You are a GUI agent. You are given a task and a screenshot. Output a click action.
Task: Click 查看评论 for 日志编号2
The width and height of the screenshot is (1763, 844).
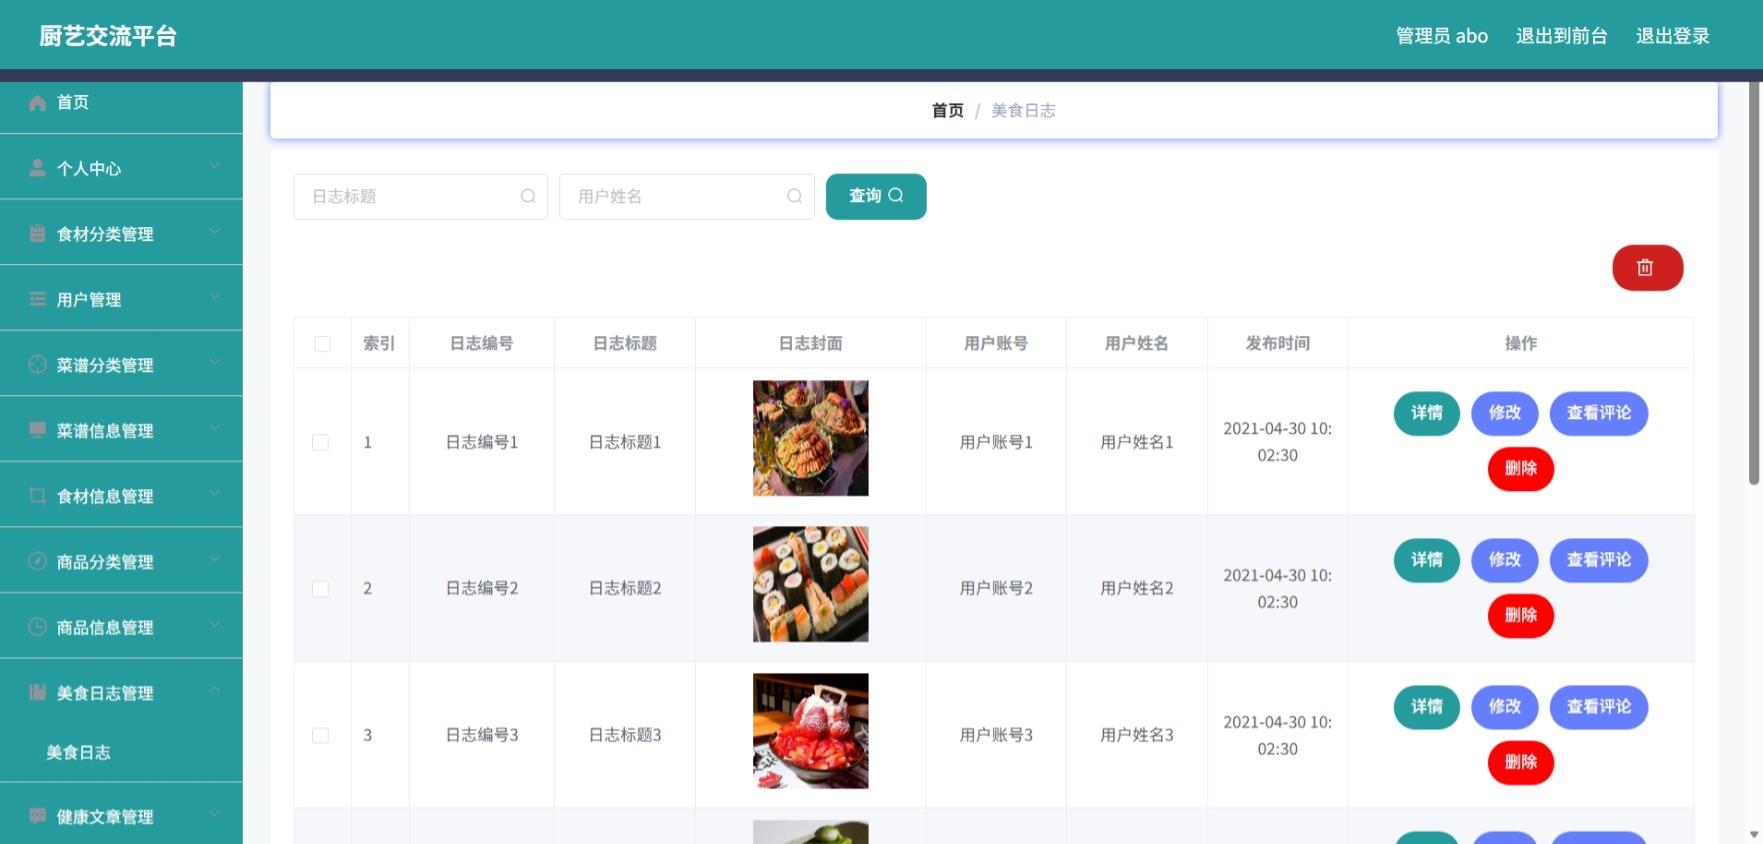coord(1599,560)
